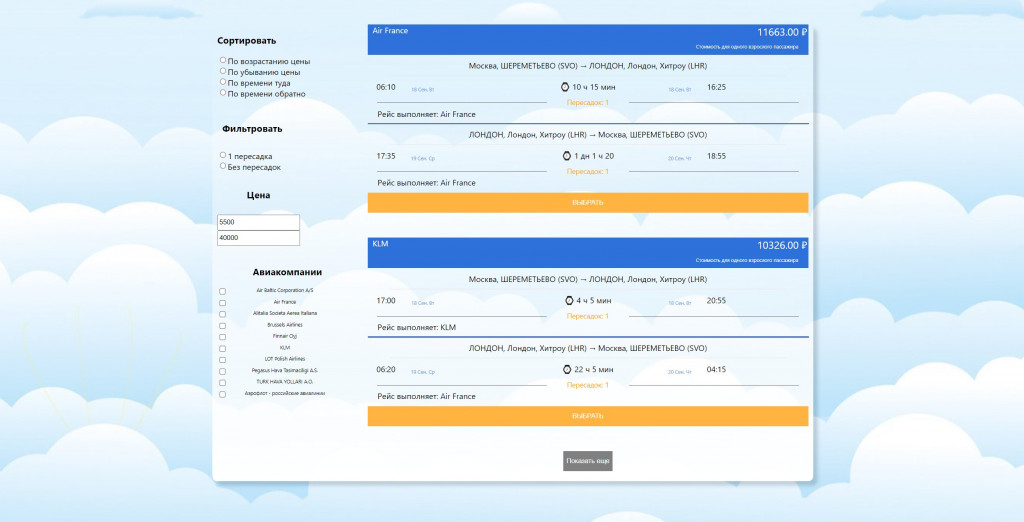Click the Цена heading

[x=259, y=195]
